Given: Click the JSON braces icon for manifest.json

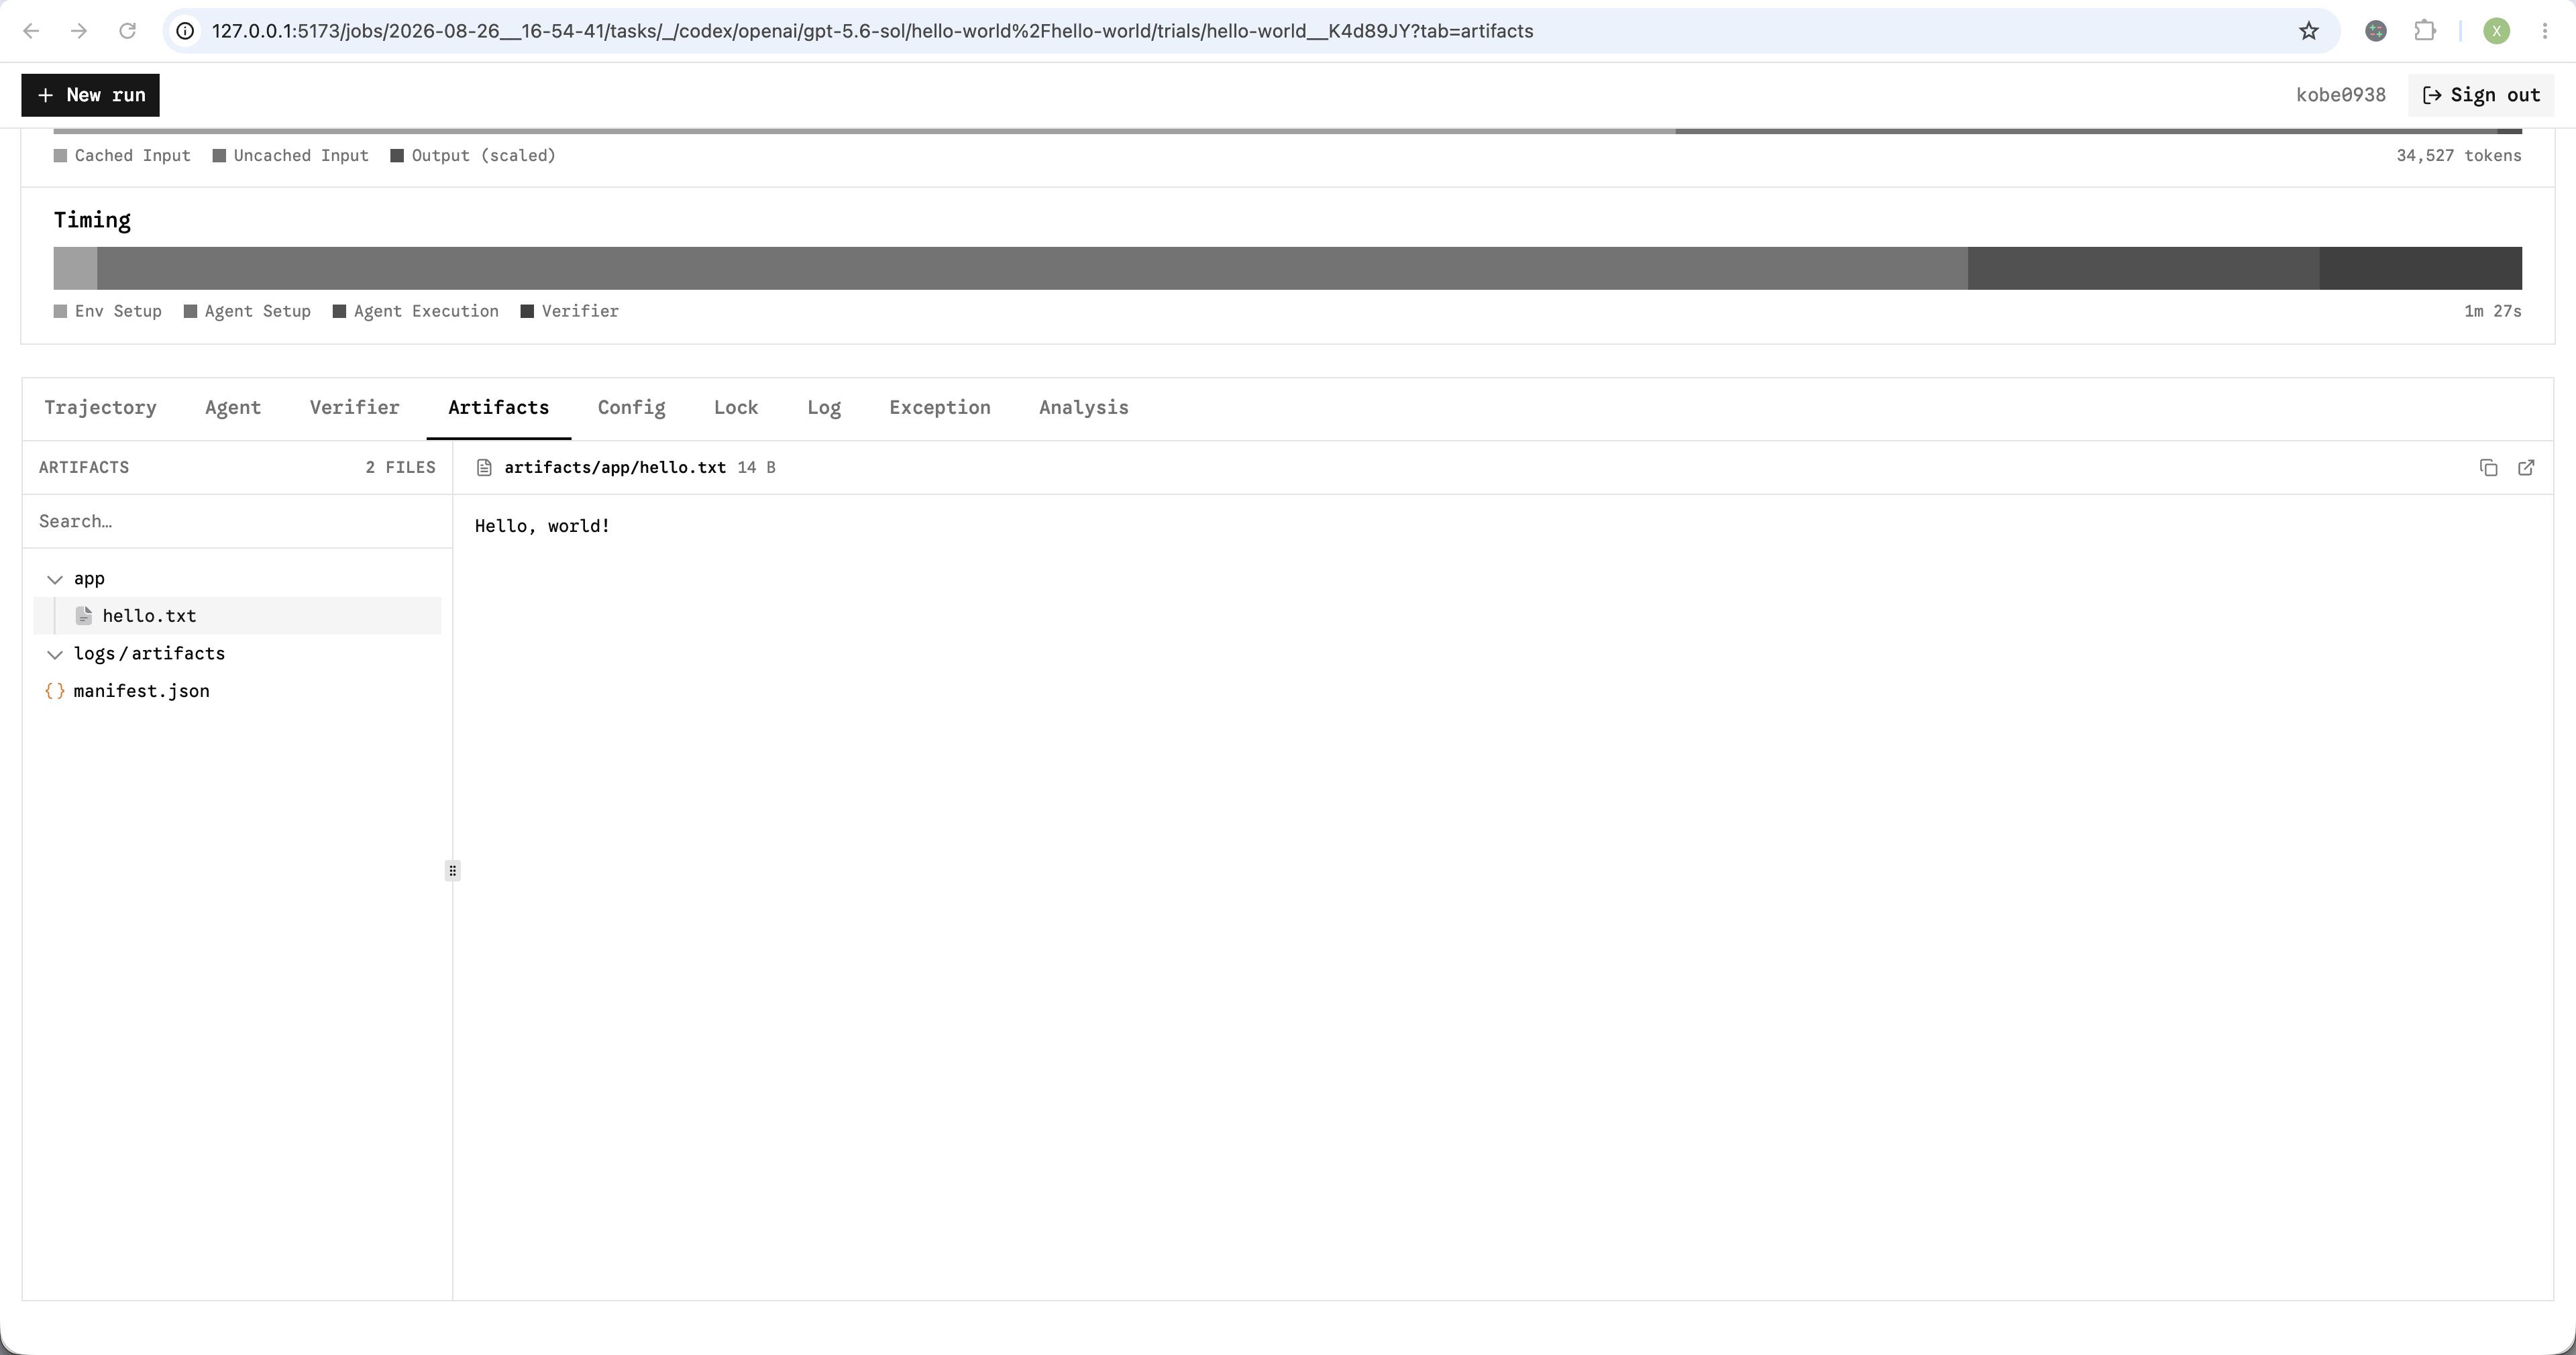Looking at the screenshot, I should tap(55, 691).
